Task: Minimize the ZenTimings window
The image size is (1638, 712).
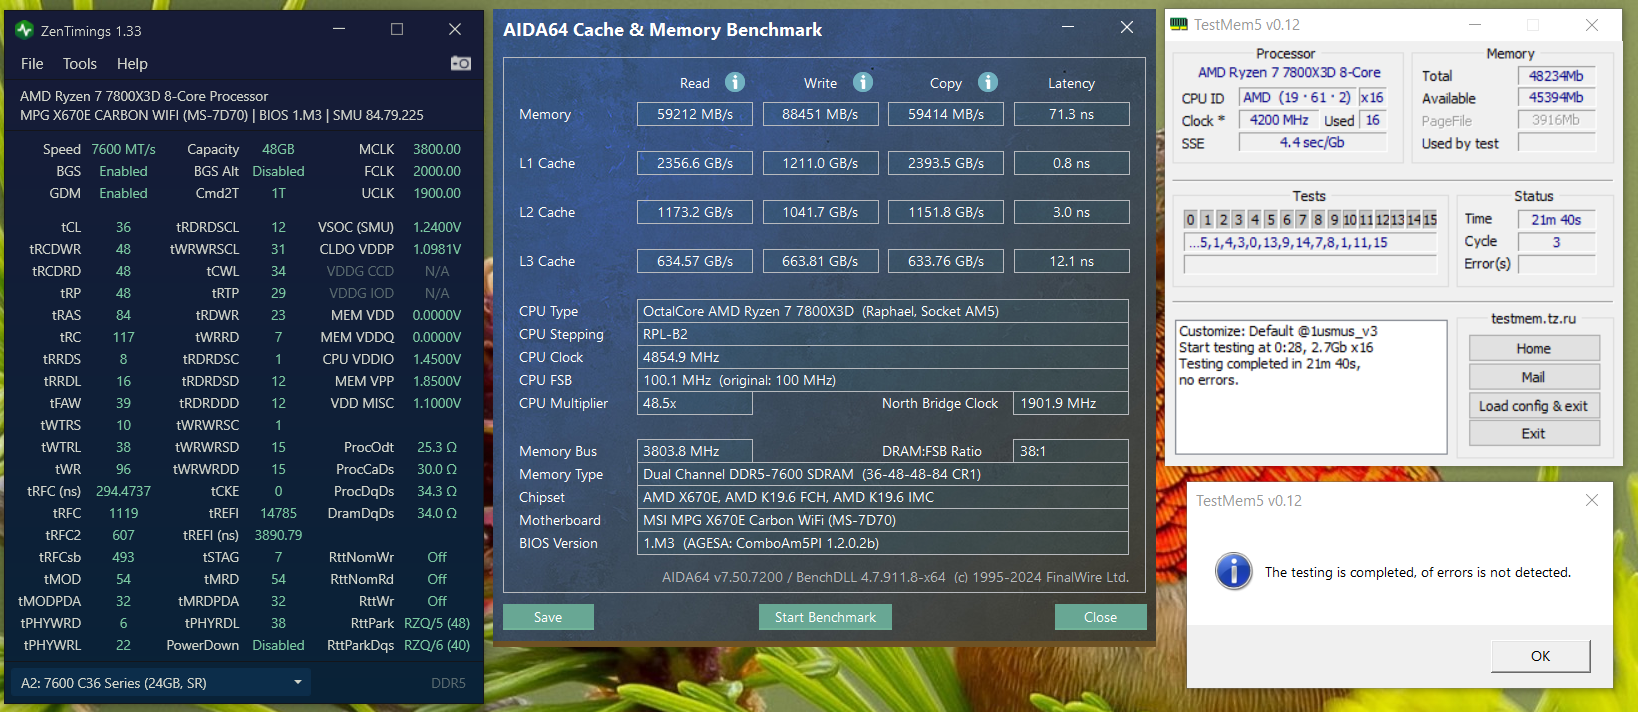Action: pos(339,30)
